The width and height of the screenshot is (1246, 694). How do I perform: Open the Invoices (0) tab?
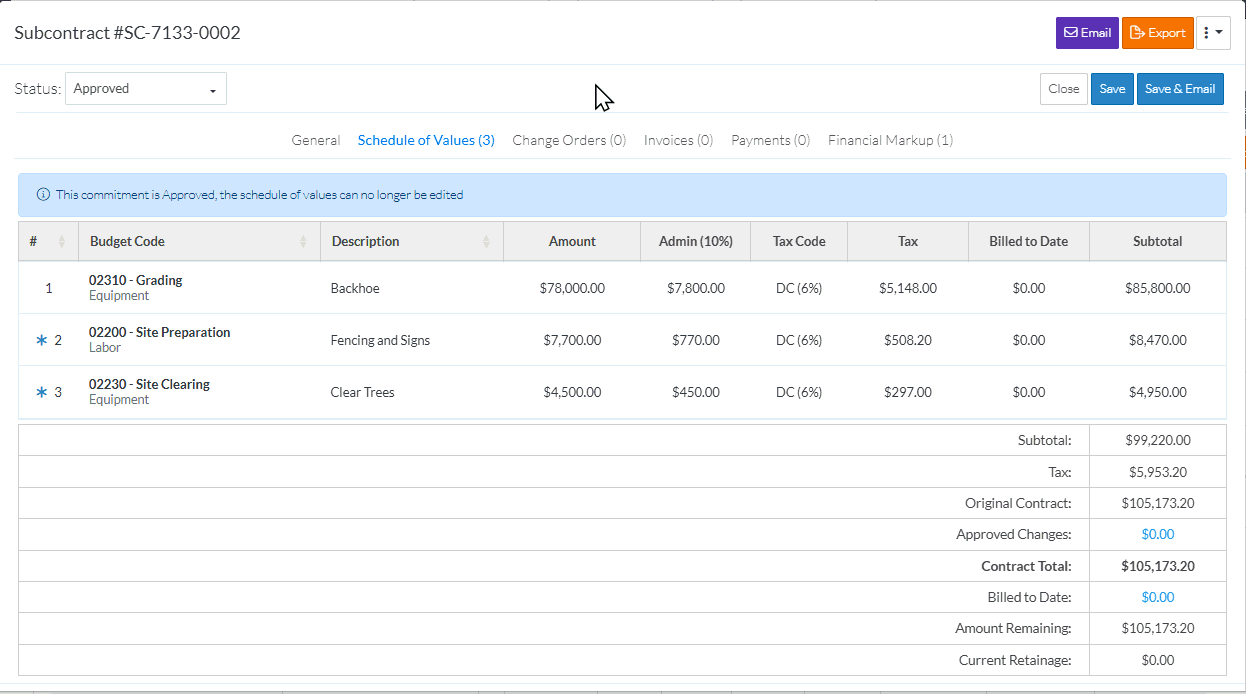[x=678, y=141]
